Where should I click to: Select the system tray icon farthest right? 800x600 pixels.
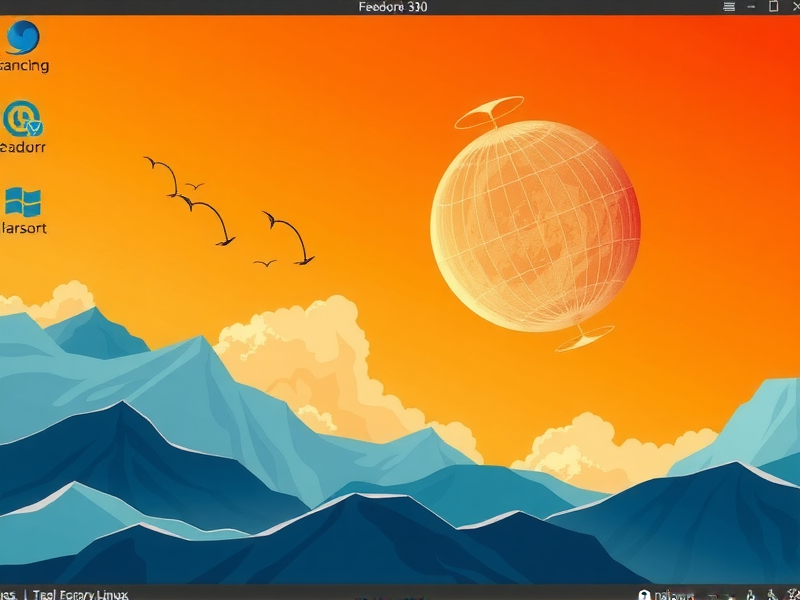coord(790,593)
